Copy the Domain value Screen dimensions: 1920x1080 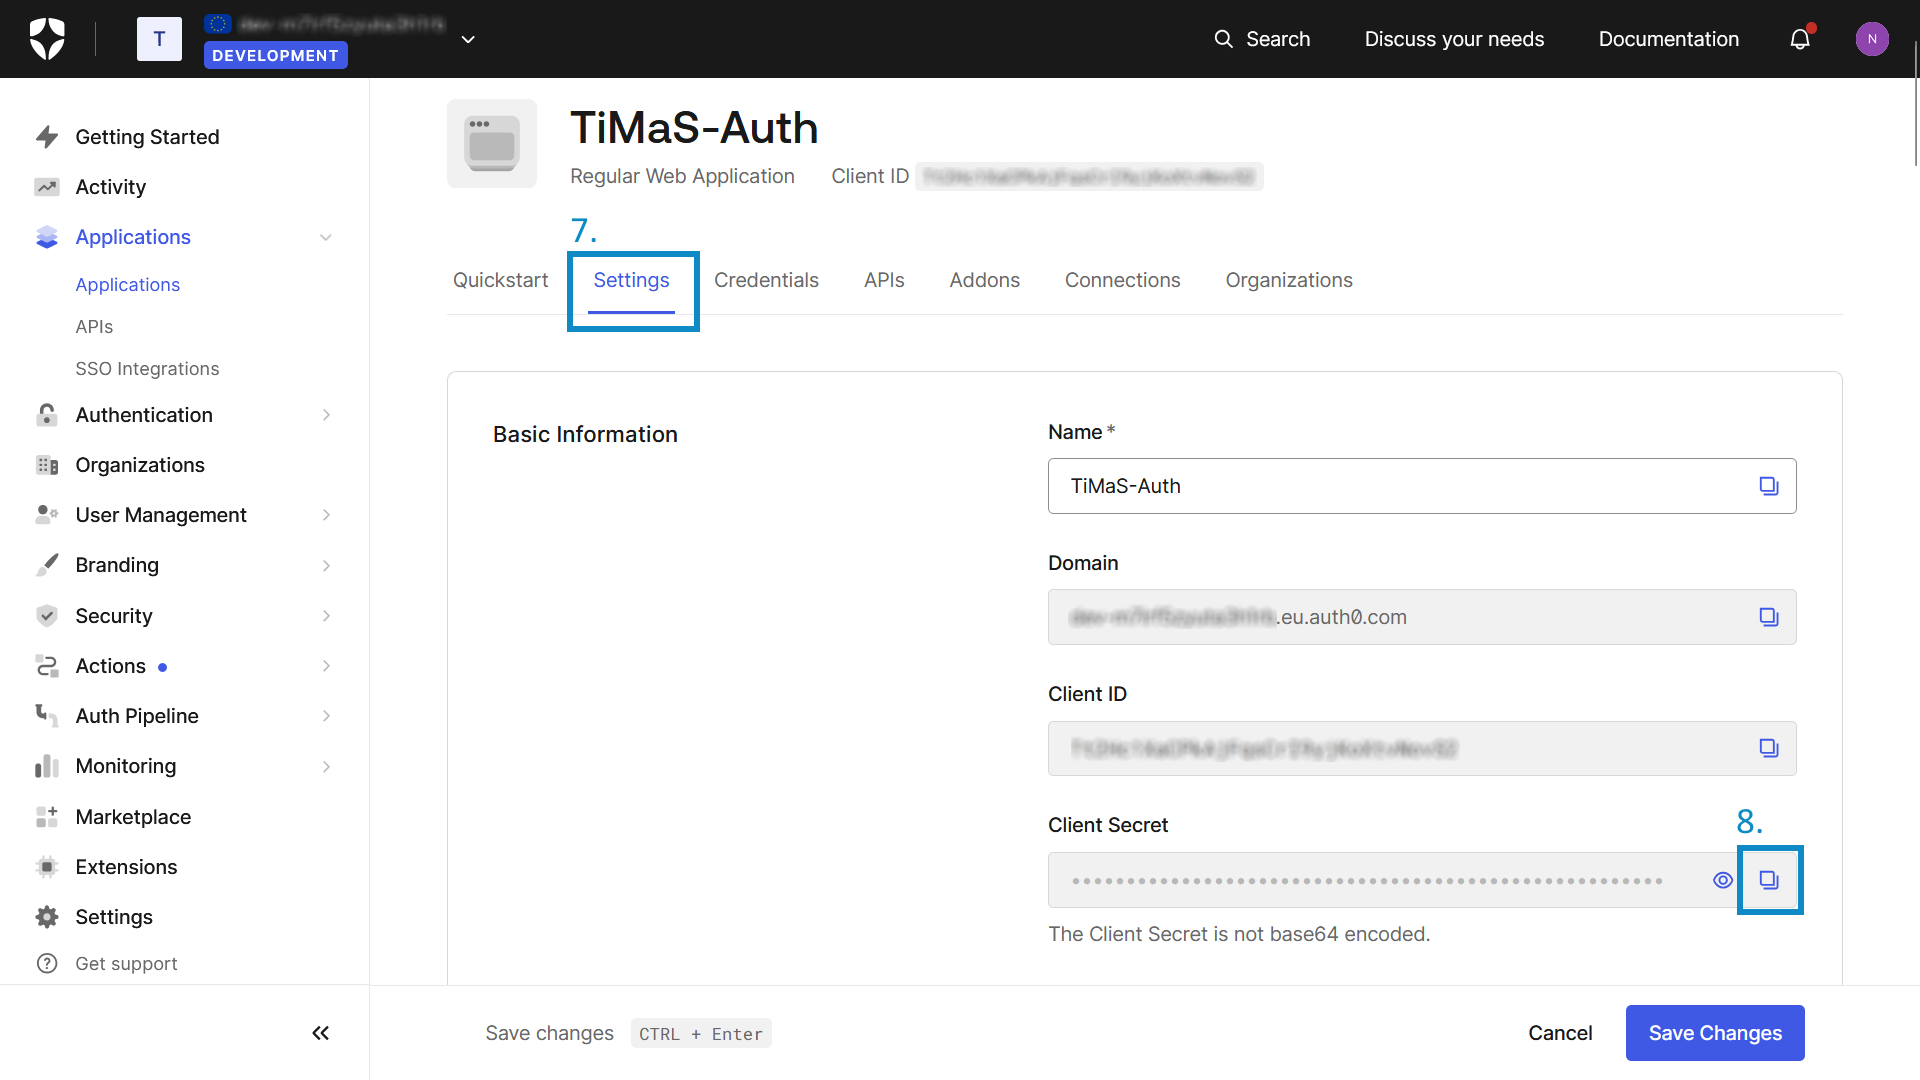1769,617
